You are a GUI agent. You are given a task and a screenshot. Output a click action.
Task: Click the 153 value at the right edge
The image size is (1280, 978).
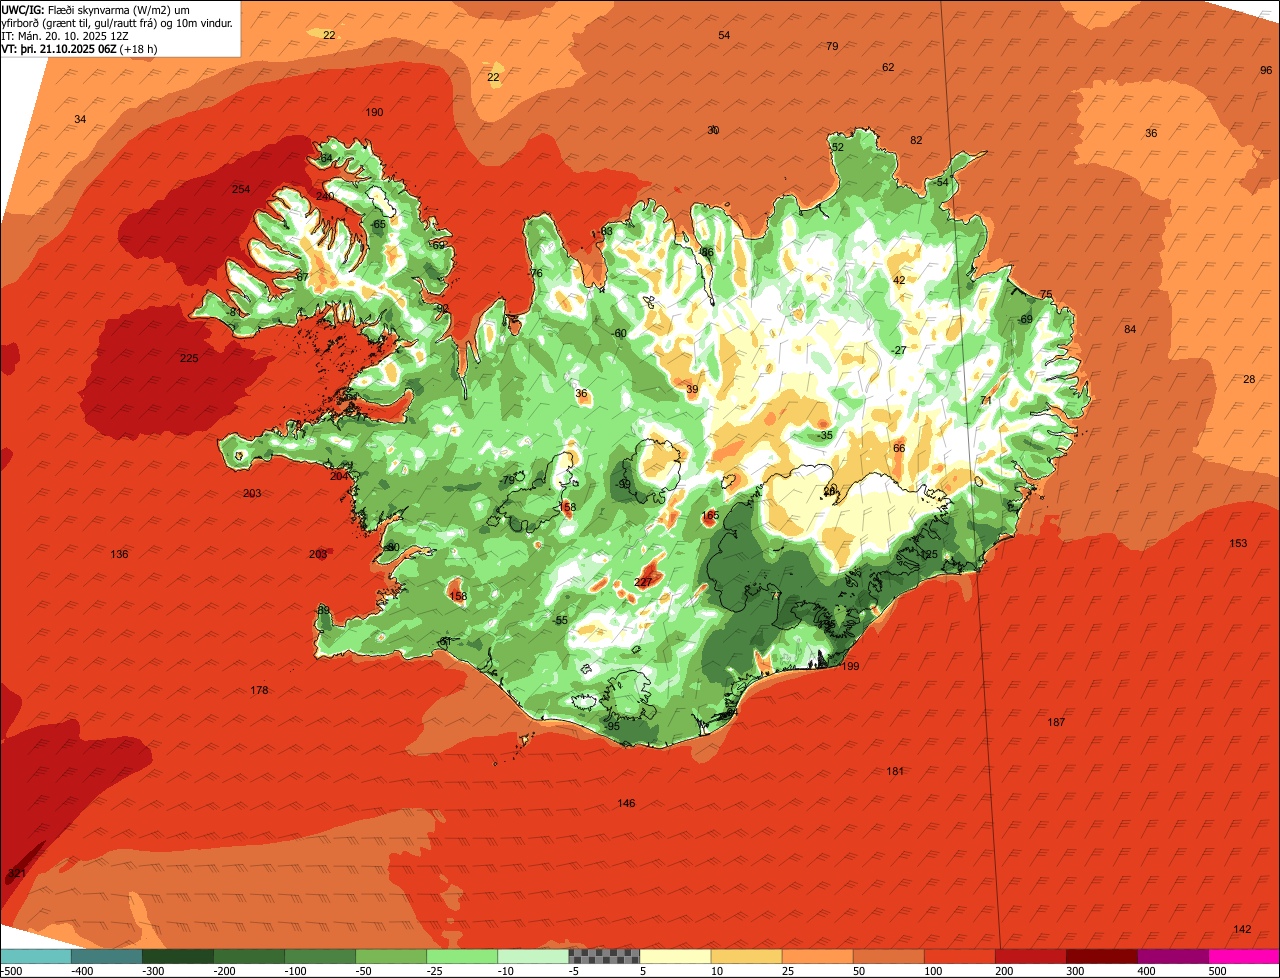tap(1238, 543)
